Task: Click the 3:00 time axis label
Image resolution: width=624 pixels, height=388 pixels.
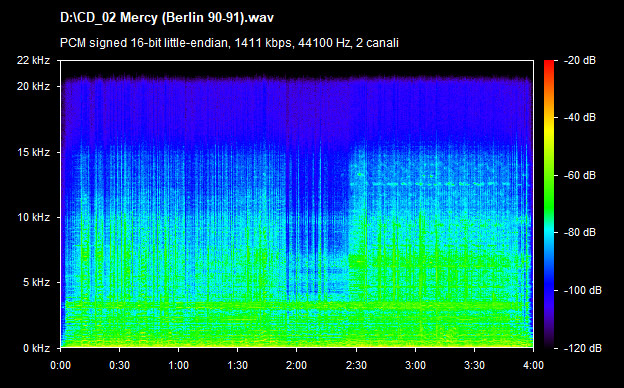Action: click(415, 365)
